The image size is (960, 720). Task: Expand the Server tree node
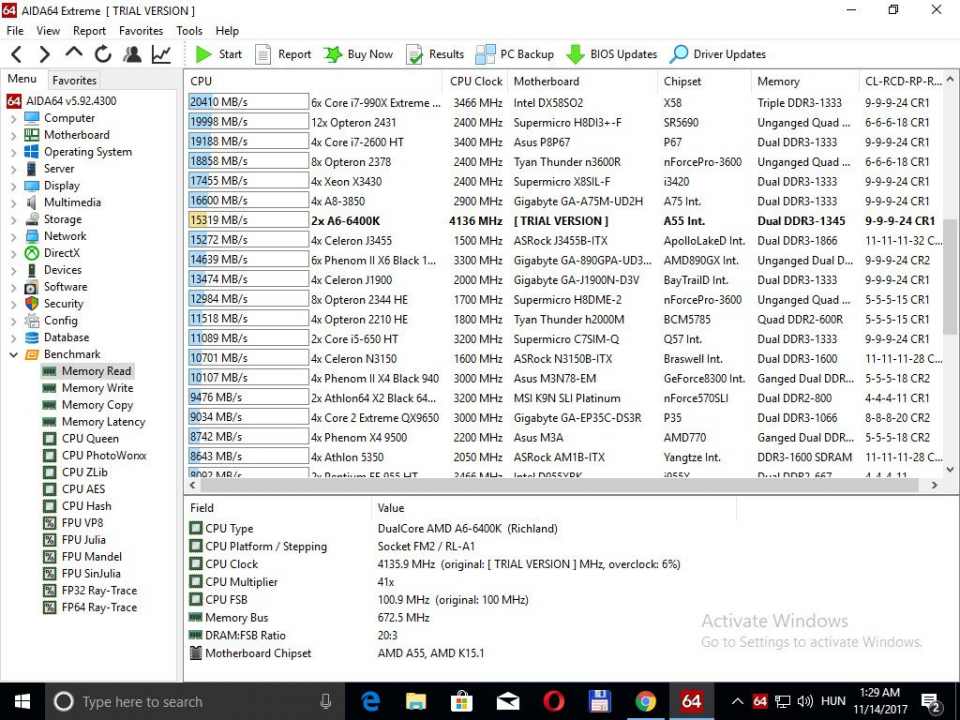point(13,169)
